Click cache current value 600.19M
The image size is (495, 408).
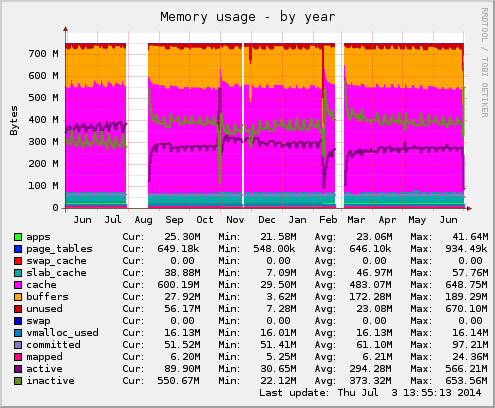[179, 285]
